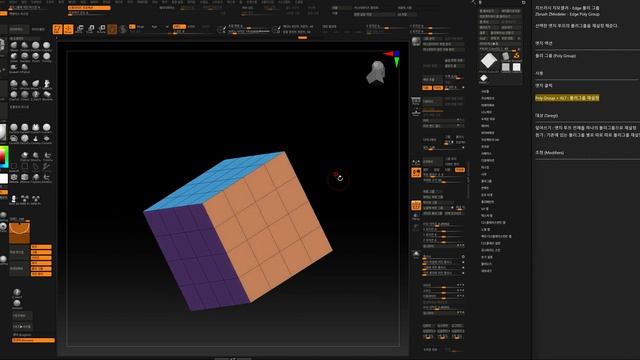Click the second brush cursor icon in top shelf
This screenshot has width=640, height=360.
276,29
